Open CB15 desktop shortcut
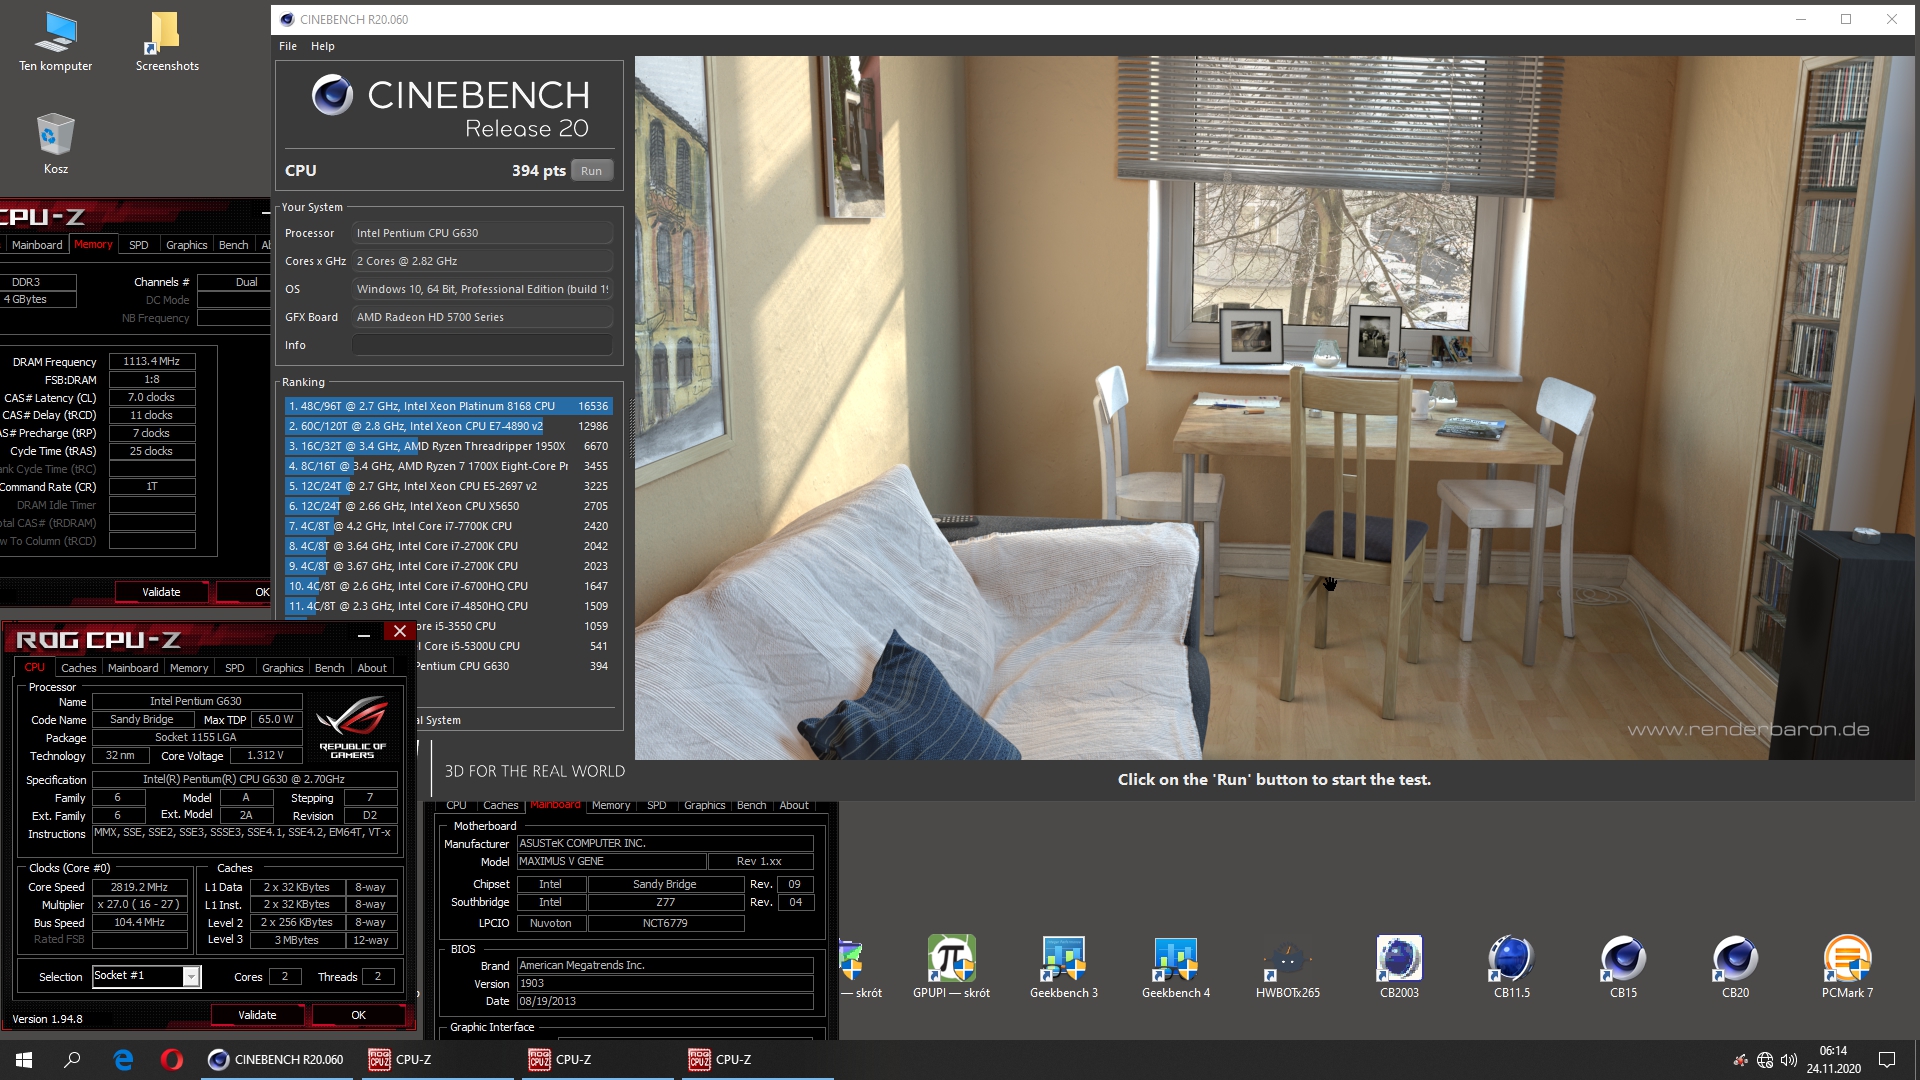1920x1080 pixels. click(1623, 966)
